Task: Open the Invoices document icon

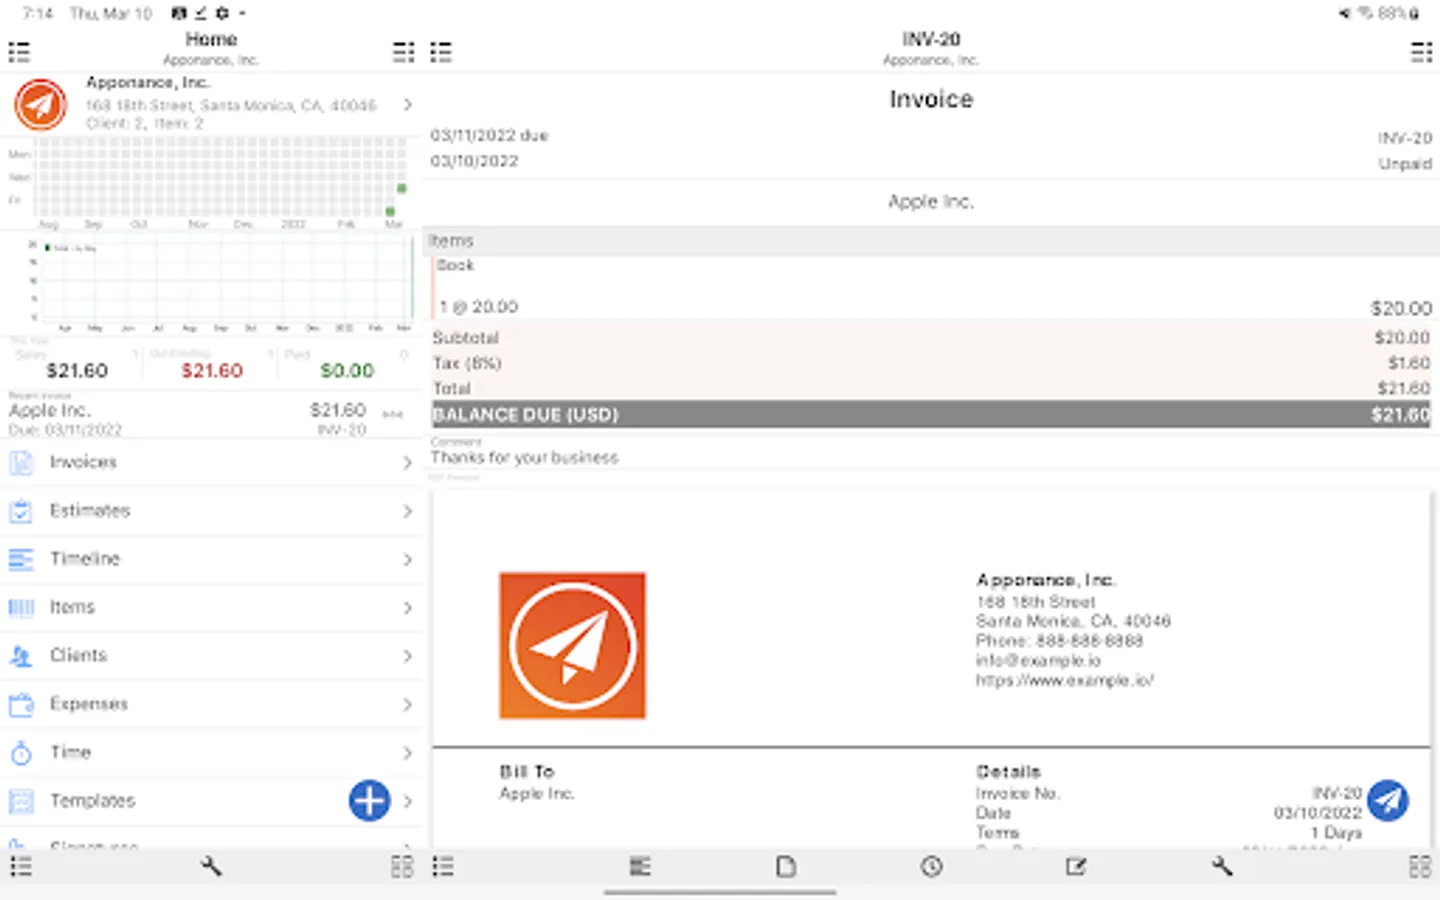Action: 21,462
